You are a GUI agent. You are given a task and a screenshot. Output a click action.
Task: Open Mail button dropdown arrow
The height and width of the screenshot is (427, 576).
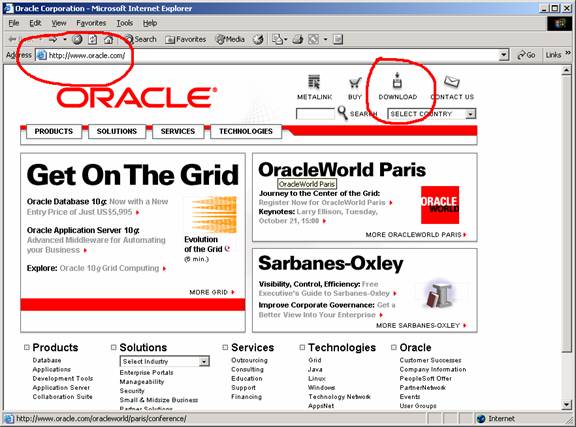286,39
